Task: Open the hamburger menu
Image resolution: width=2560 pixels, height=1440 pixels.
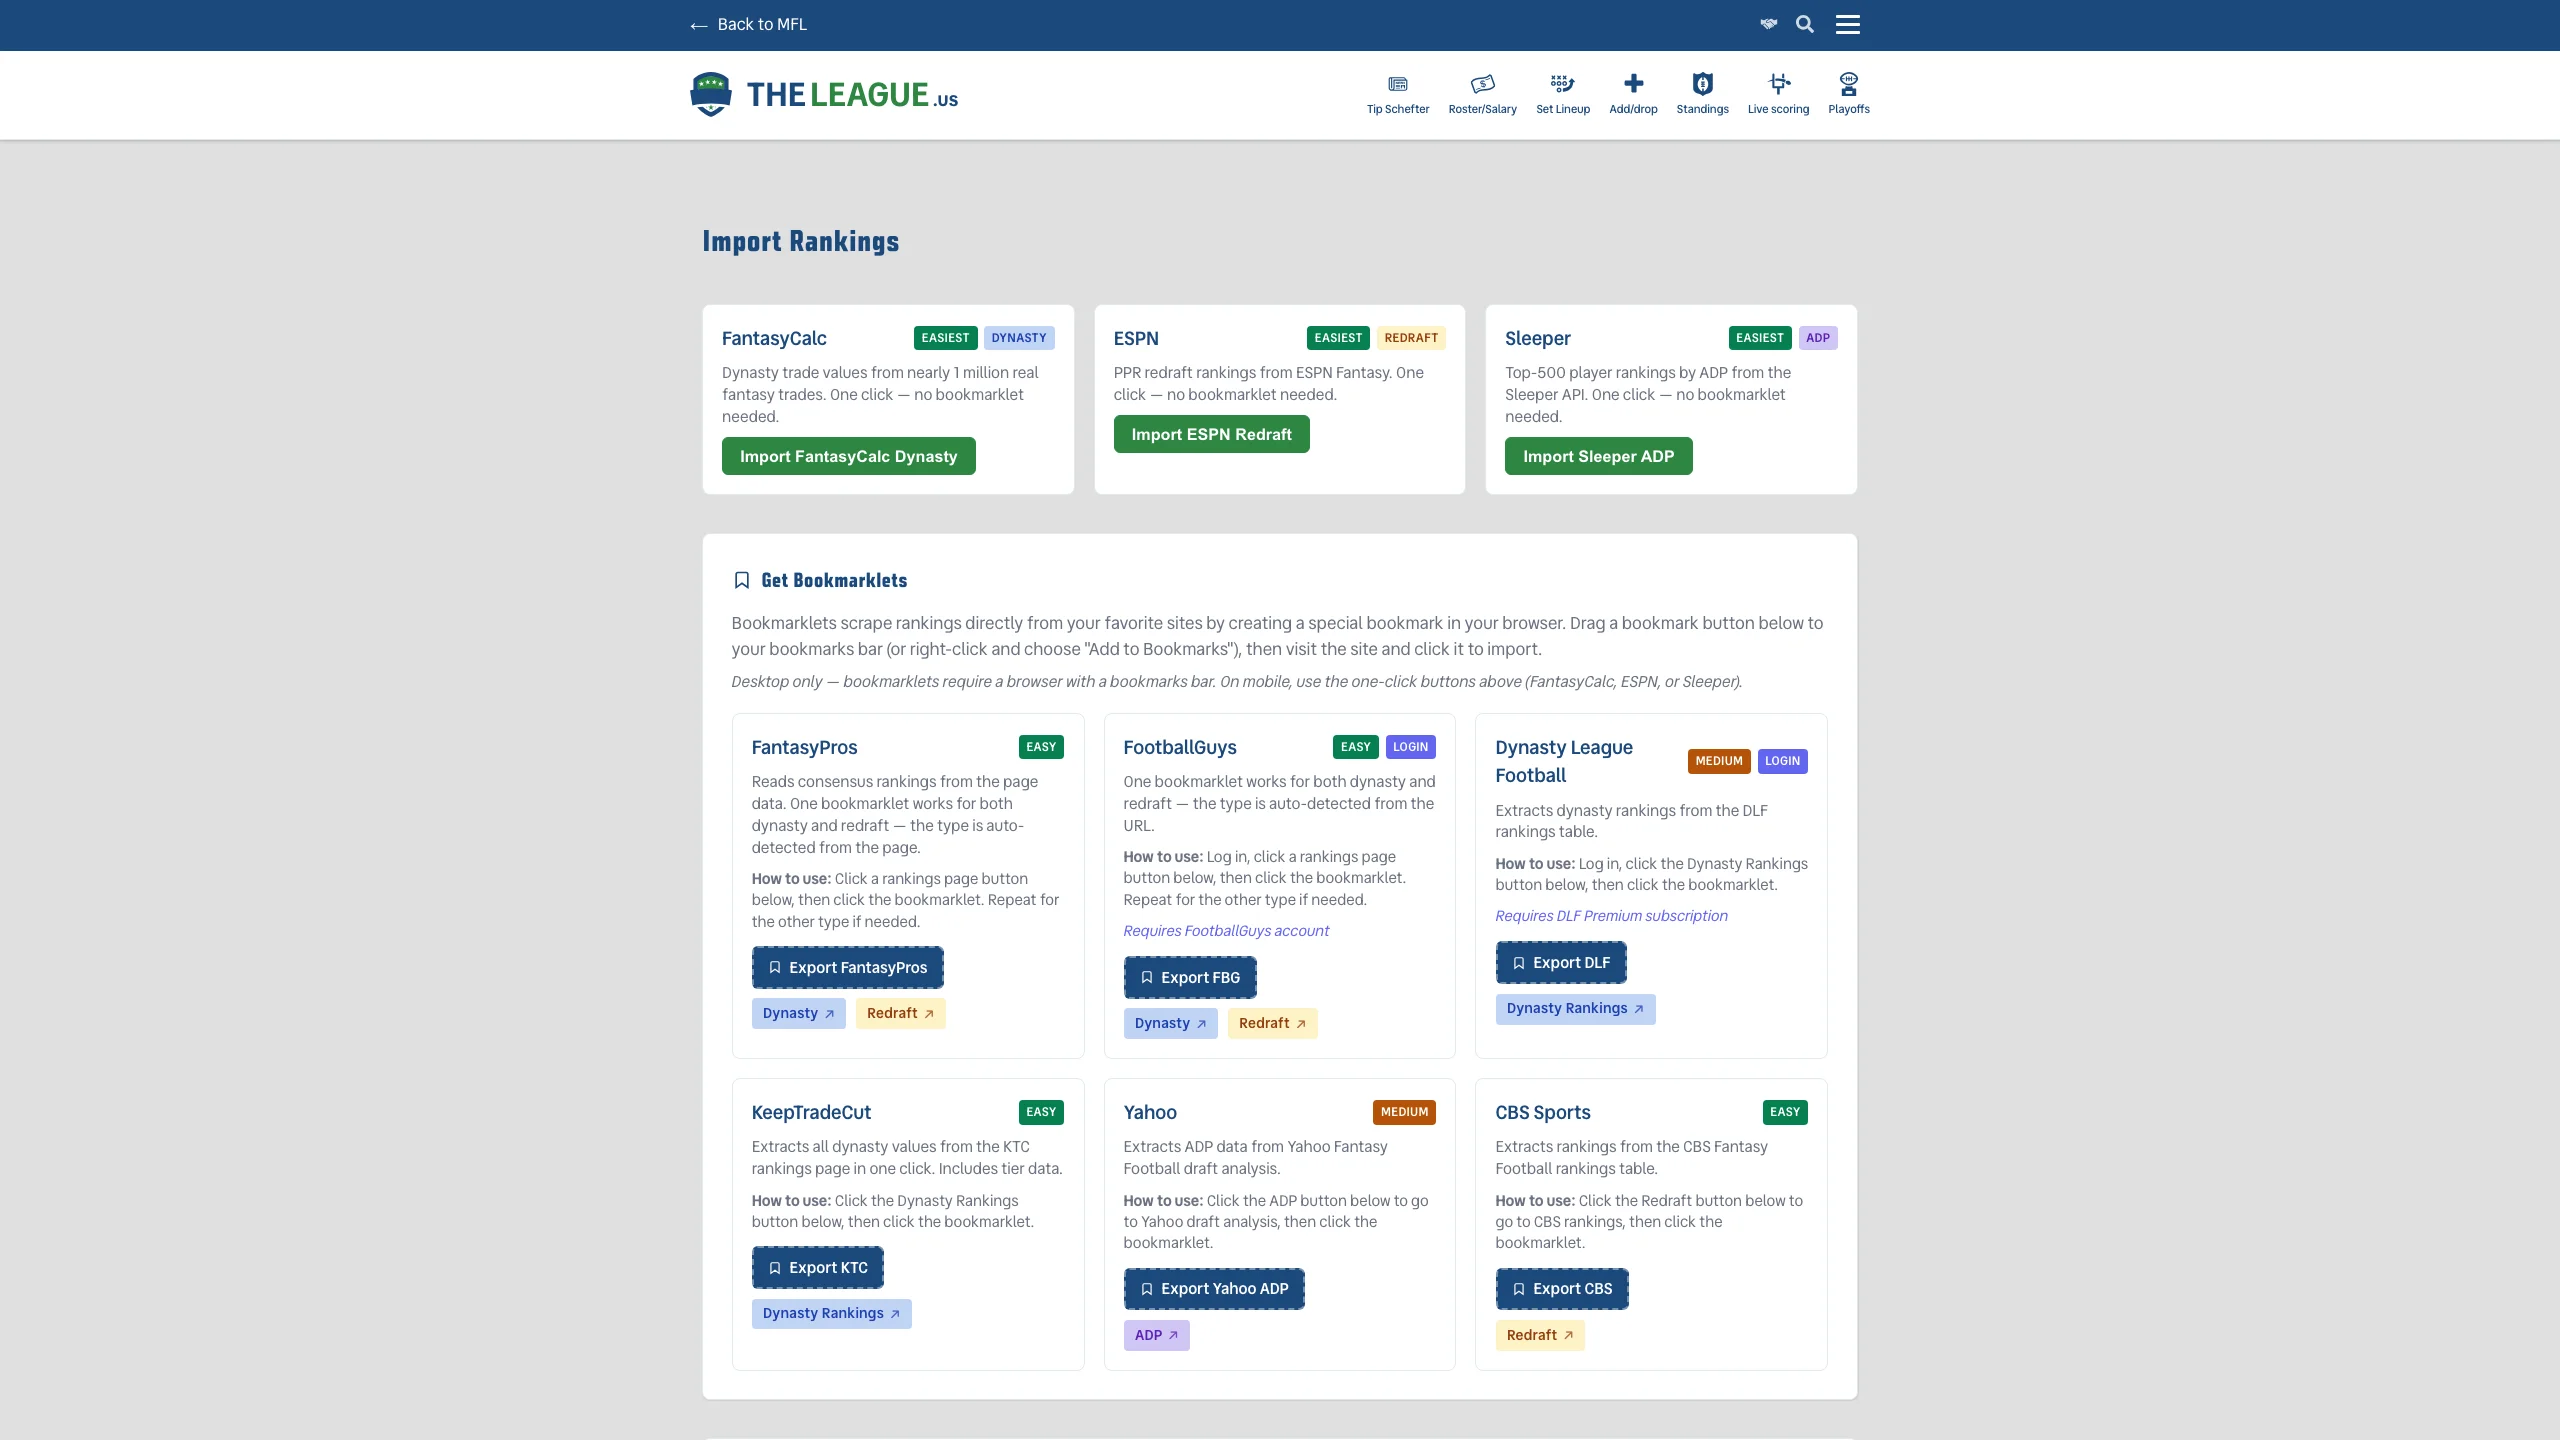Action: (1847, 24)
